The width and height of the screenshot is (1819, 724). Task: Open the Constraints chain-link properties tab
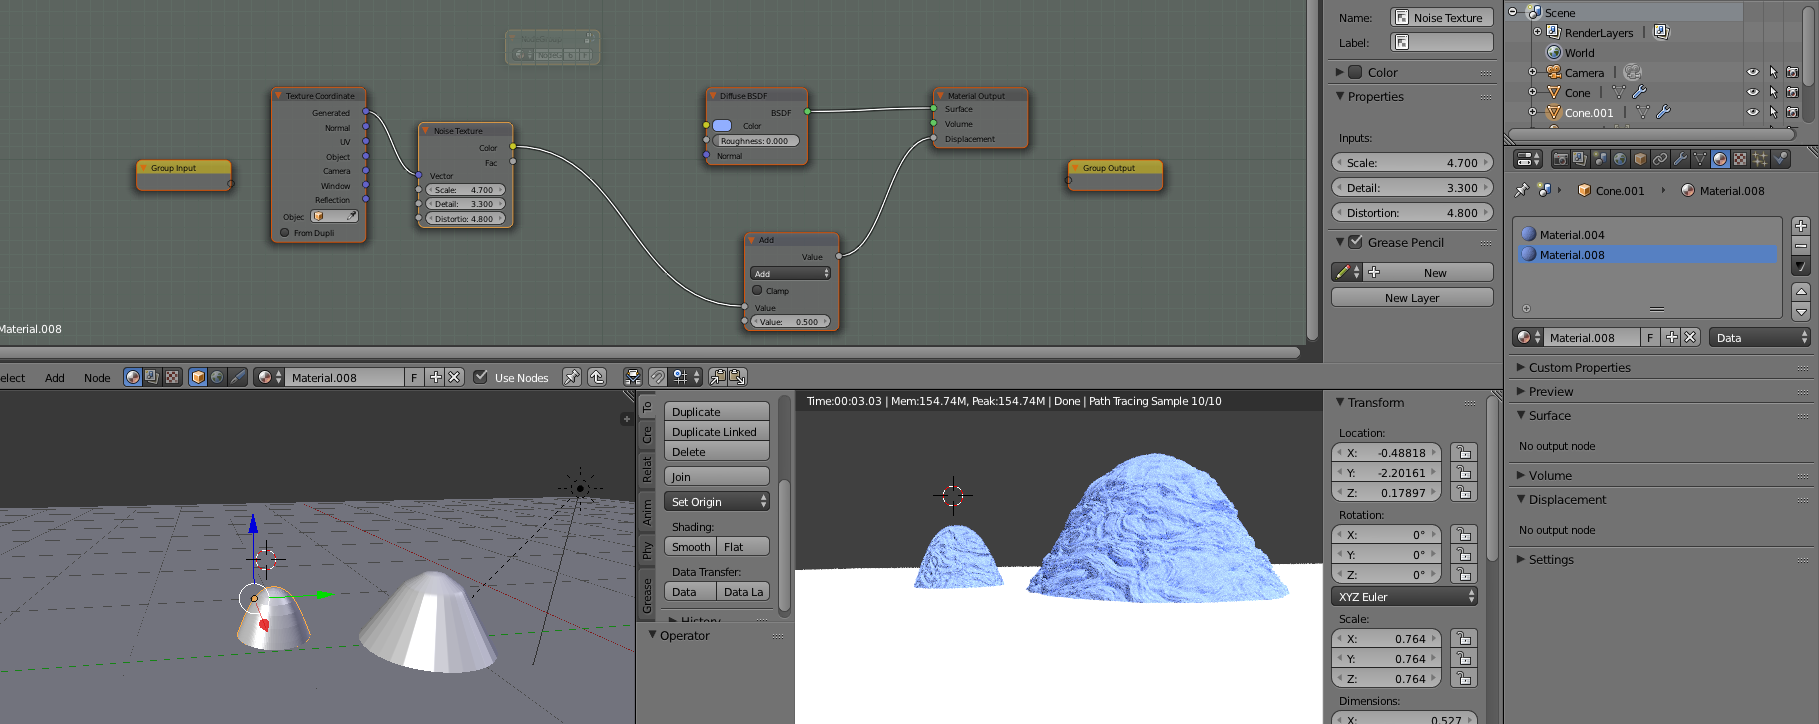[1660, 159]
